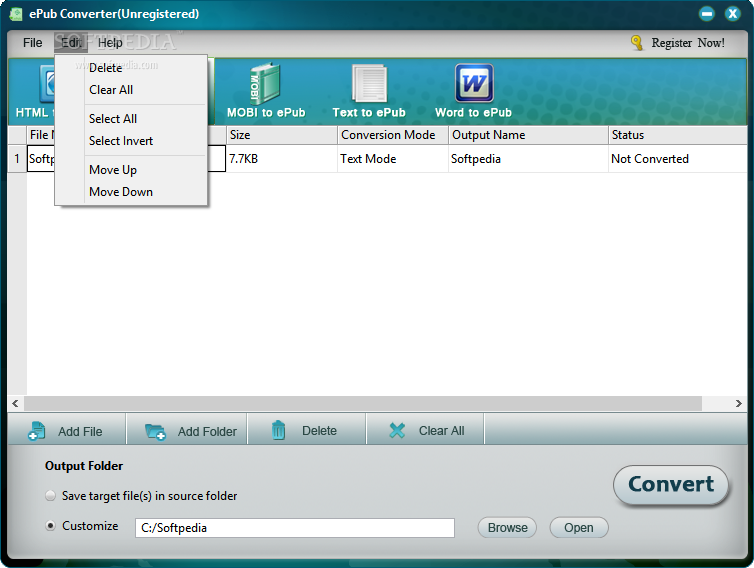Open the Text to ePub converter
This screenshot has width=754, height=568.
coord(369,90)
